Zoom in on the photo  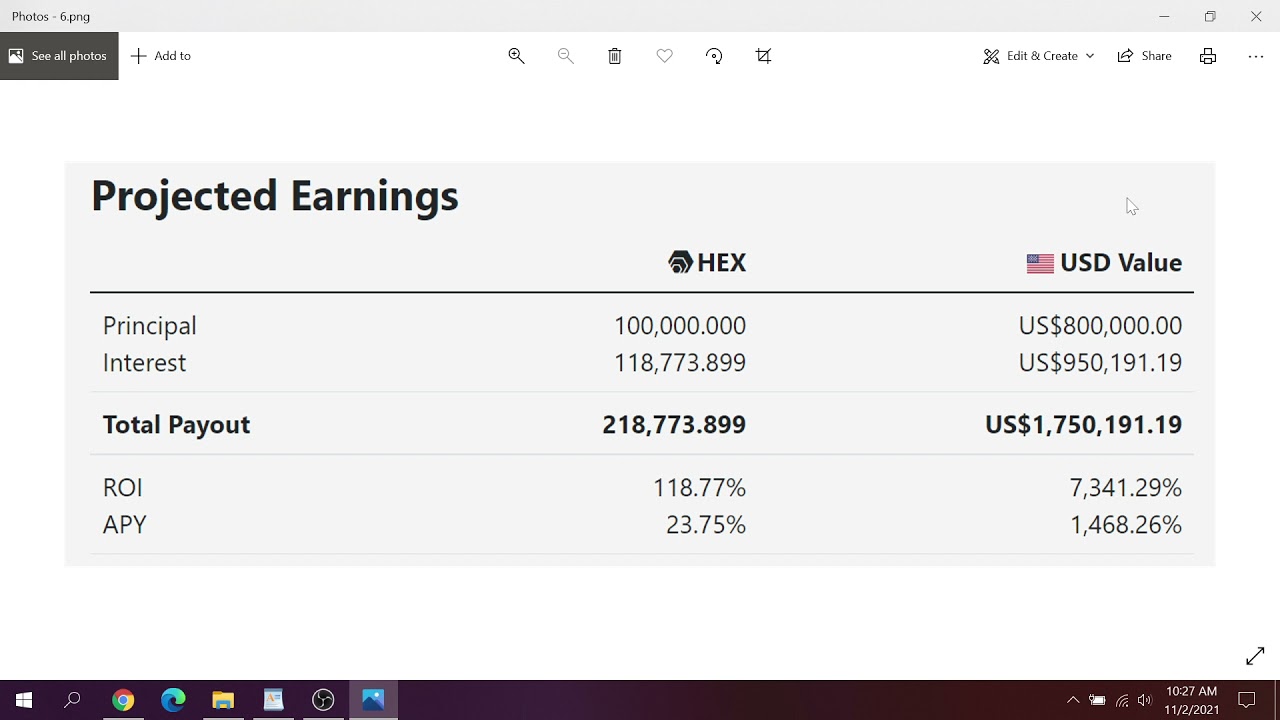516,56
